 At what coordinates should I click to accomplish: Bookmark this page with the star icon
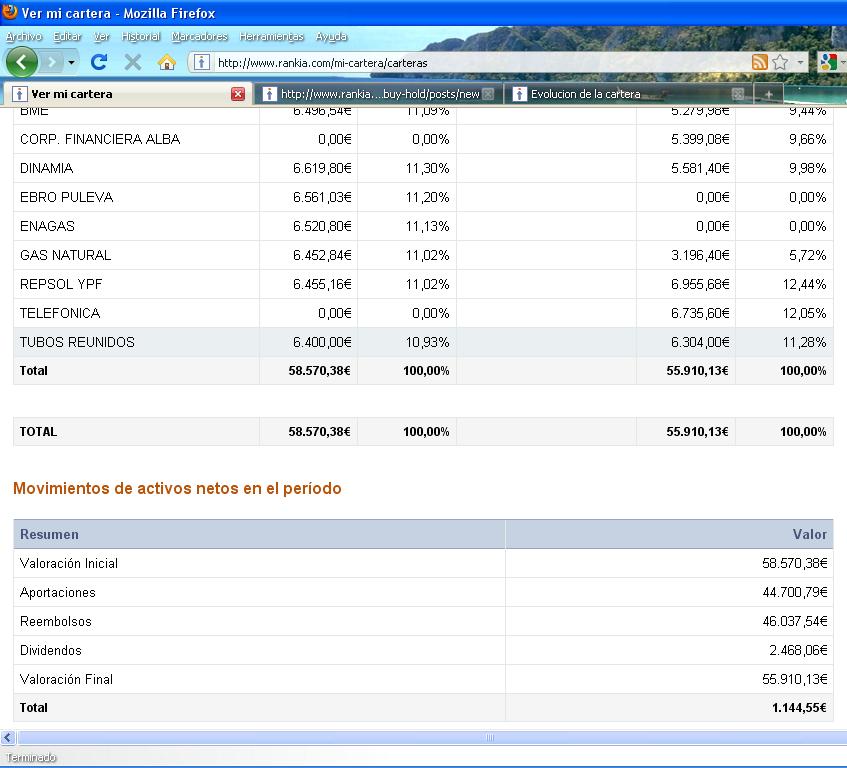click(x=780, y=62)
